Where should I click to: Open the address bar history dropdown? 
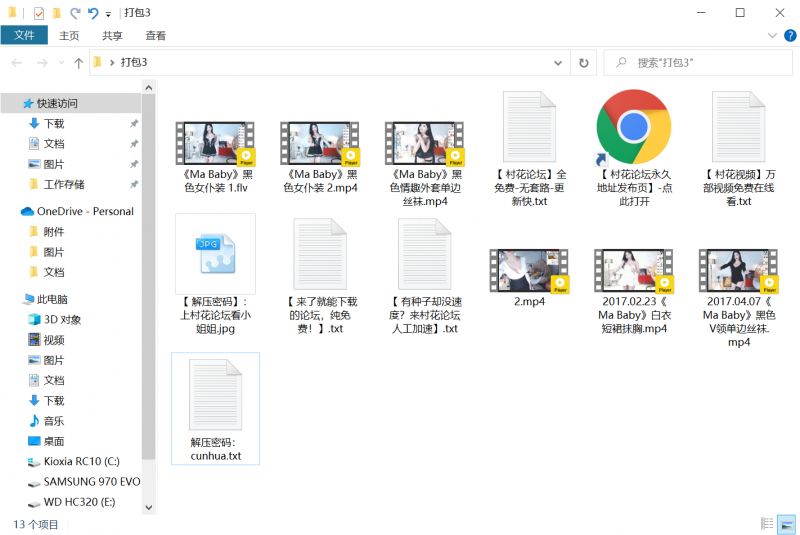[560, 62]
